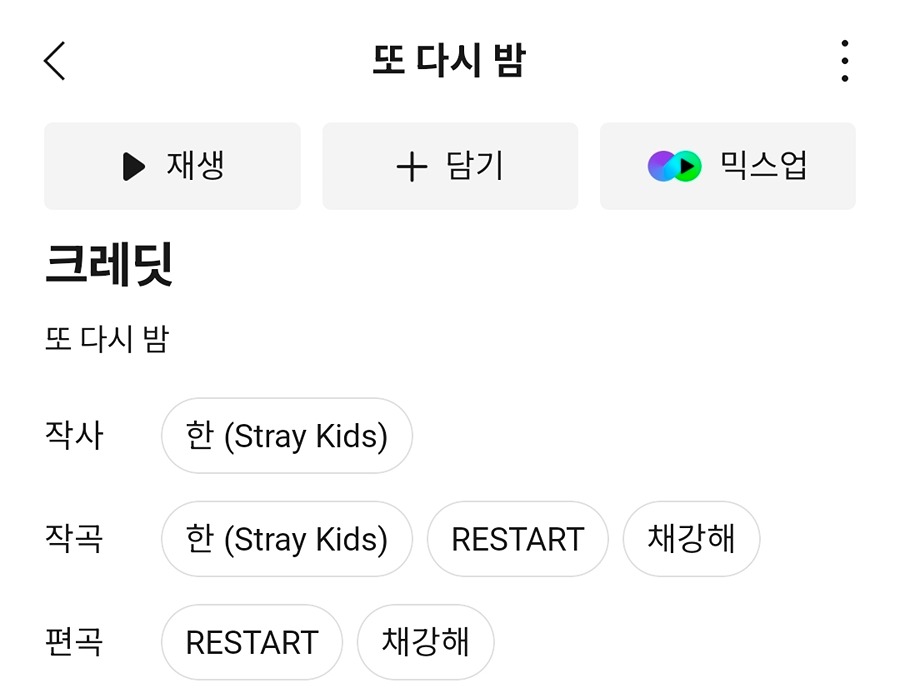Add song using the 담기 button
The width and height of the screenshot is (900, 693).
[x=450, y=166]
